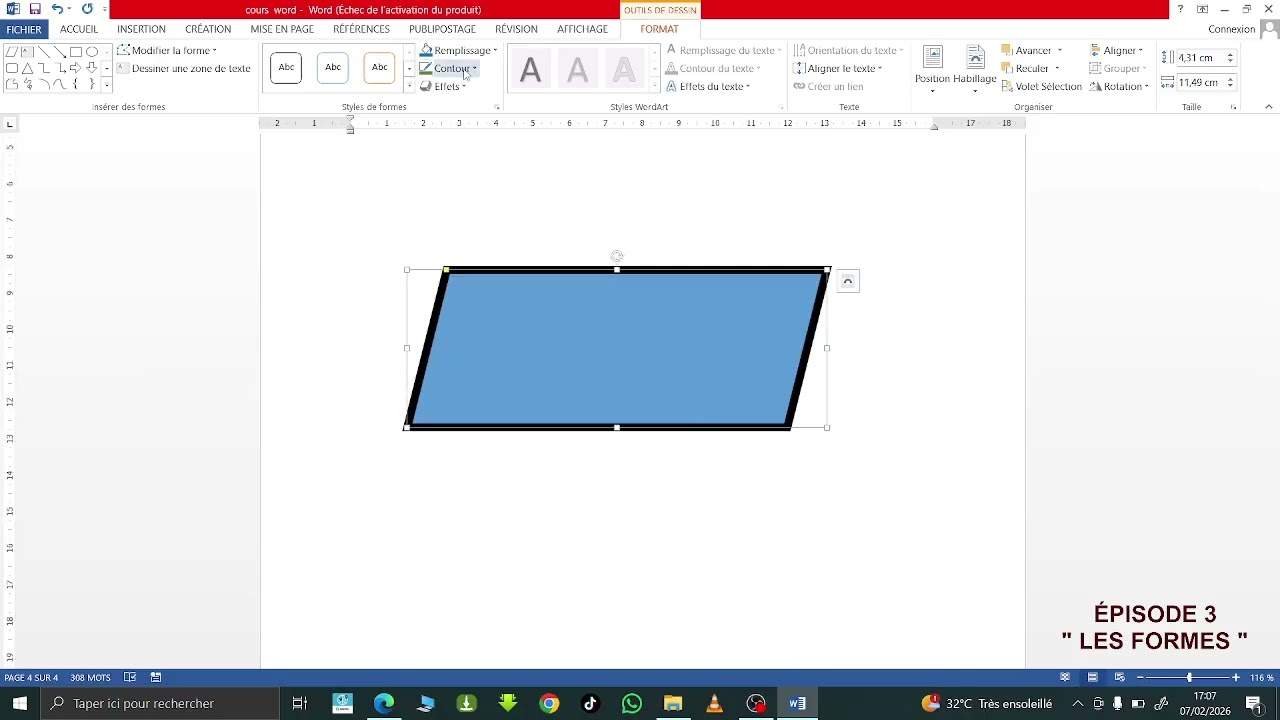This screenshot has height=720, width=1280.
Task: Undo the last action
Action: [x=57, y=9]
